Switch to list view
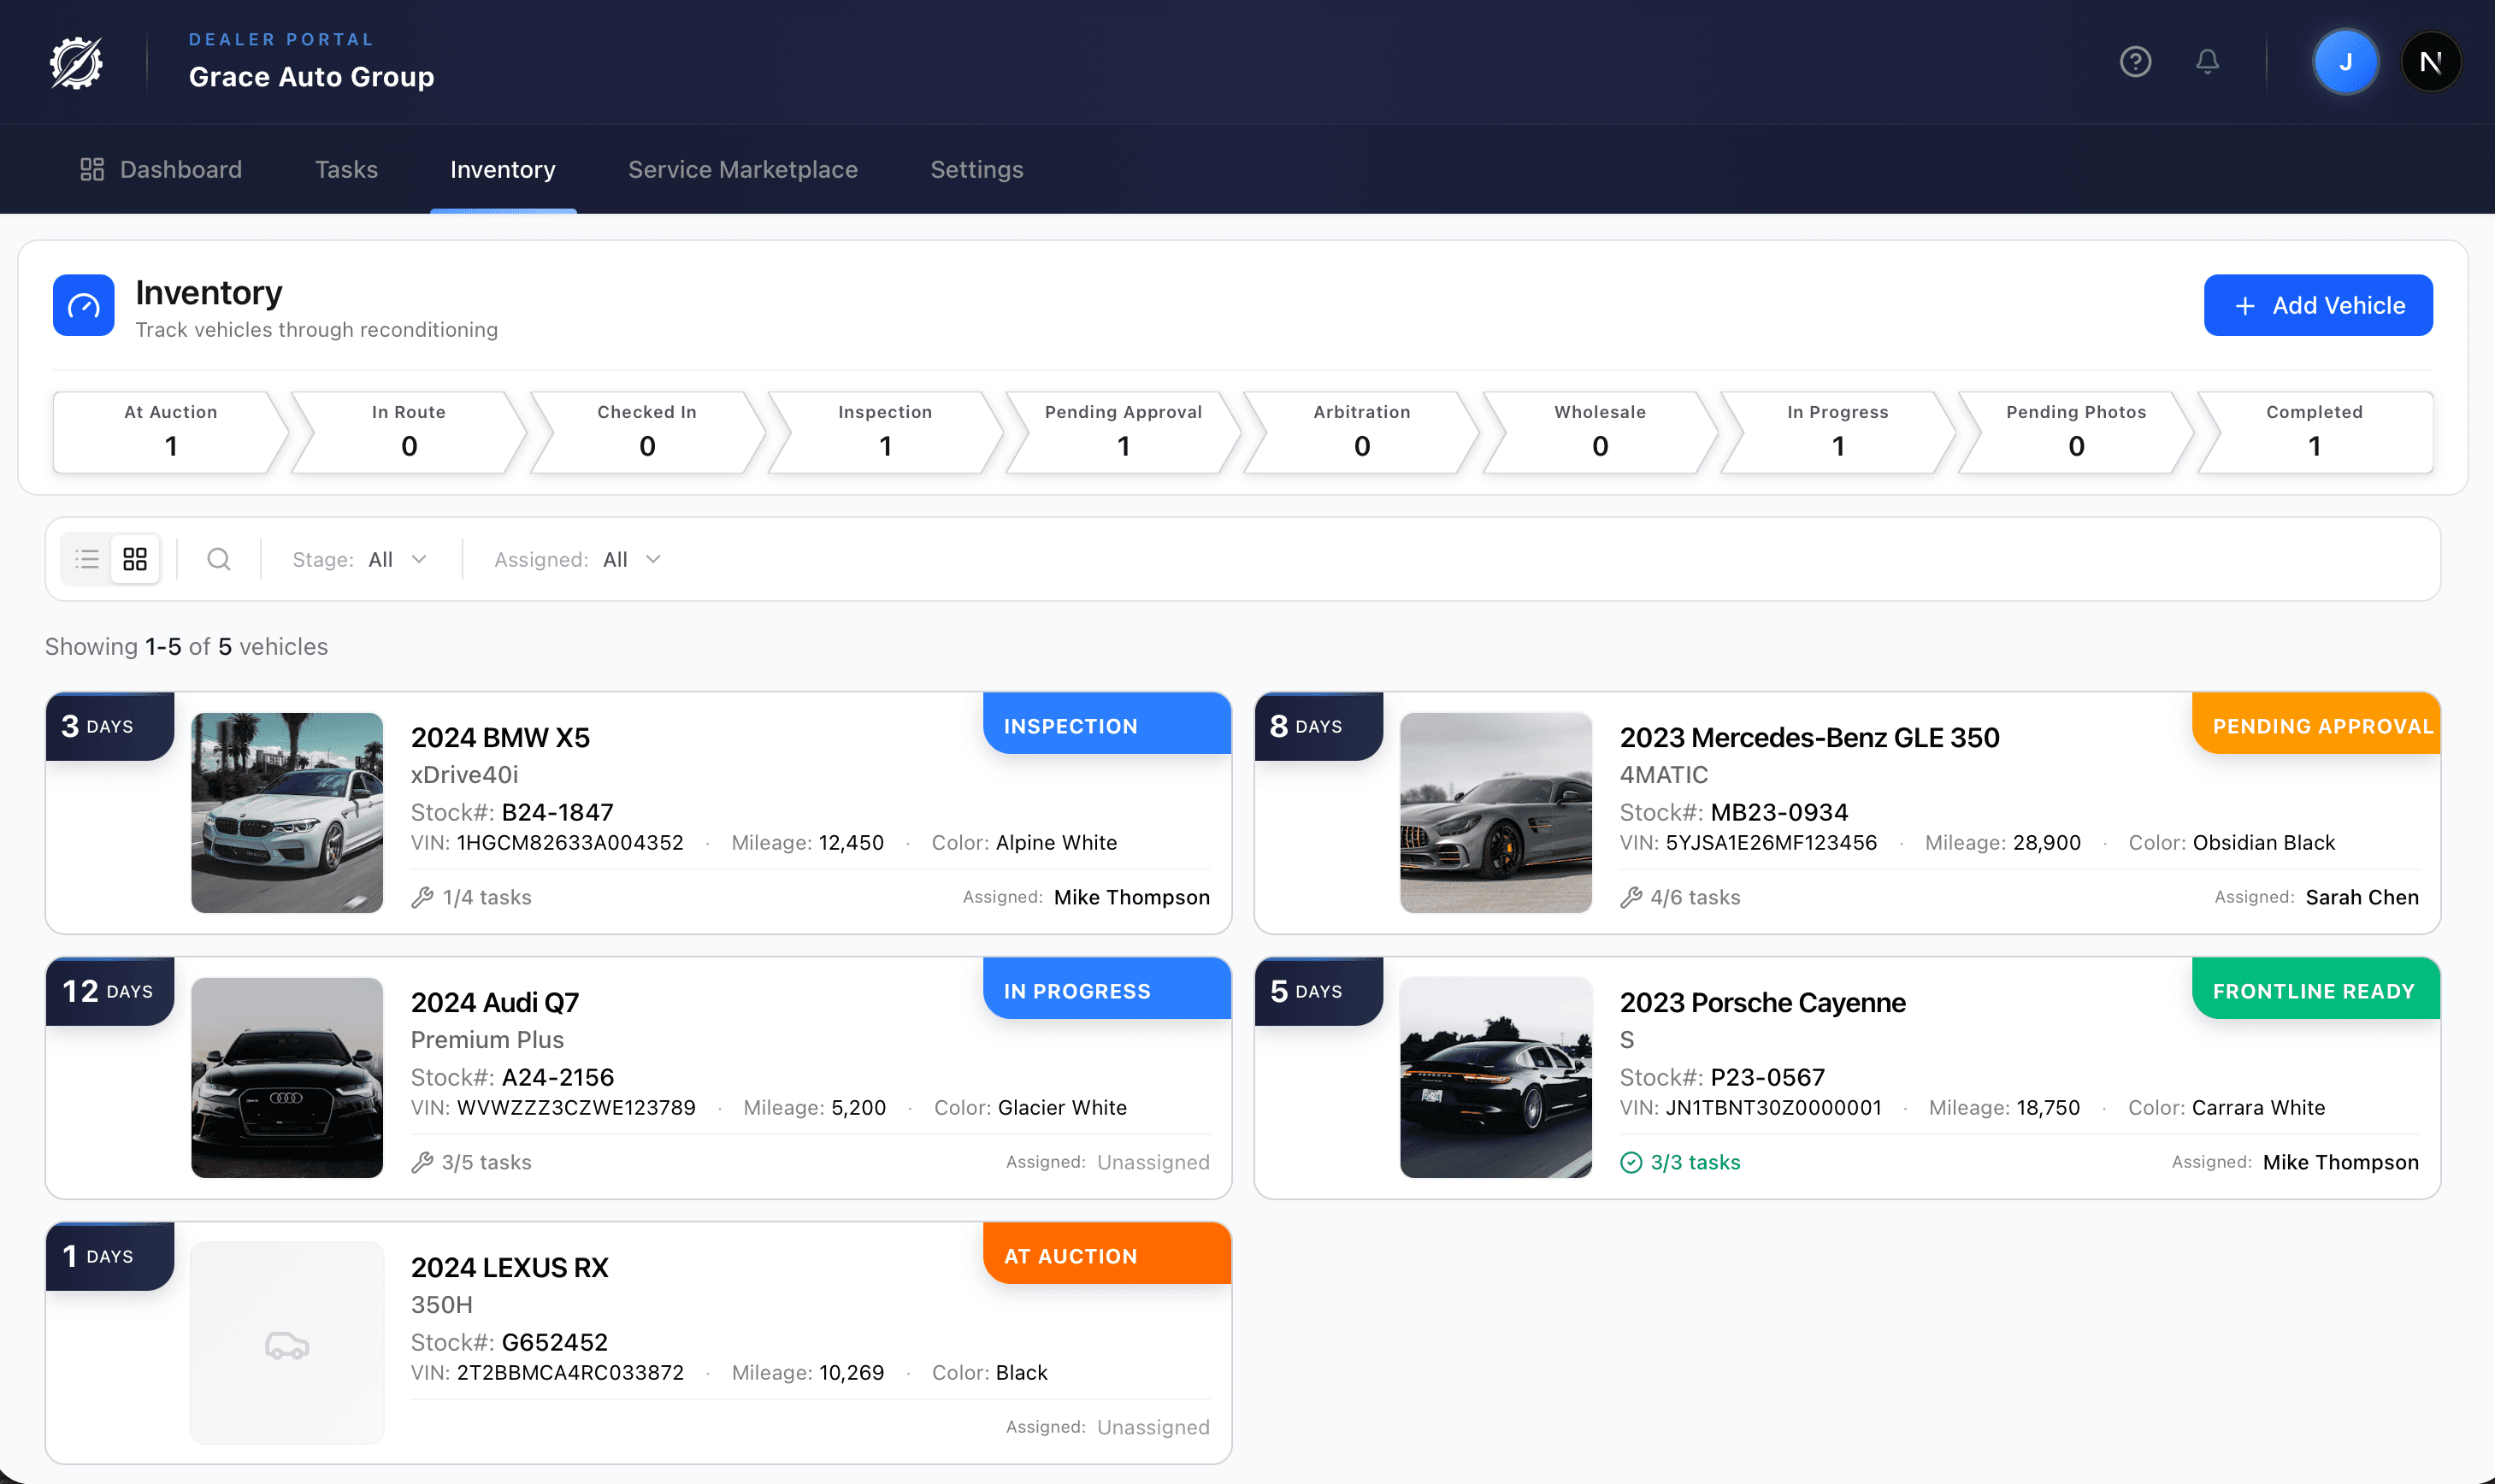 point(87,559)
